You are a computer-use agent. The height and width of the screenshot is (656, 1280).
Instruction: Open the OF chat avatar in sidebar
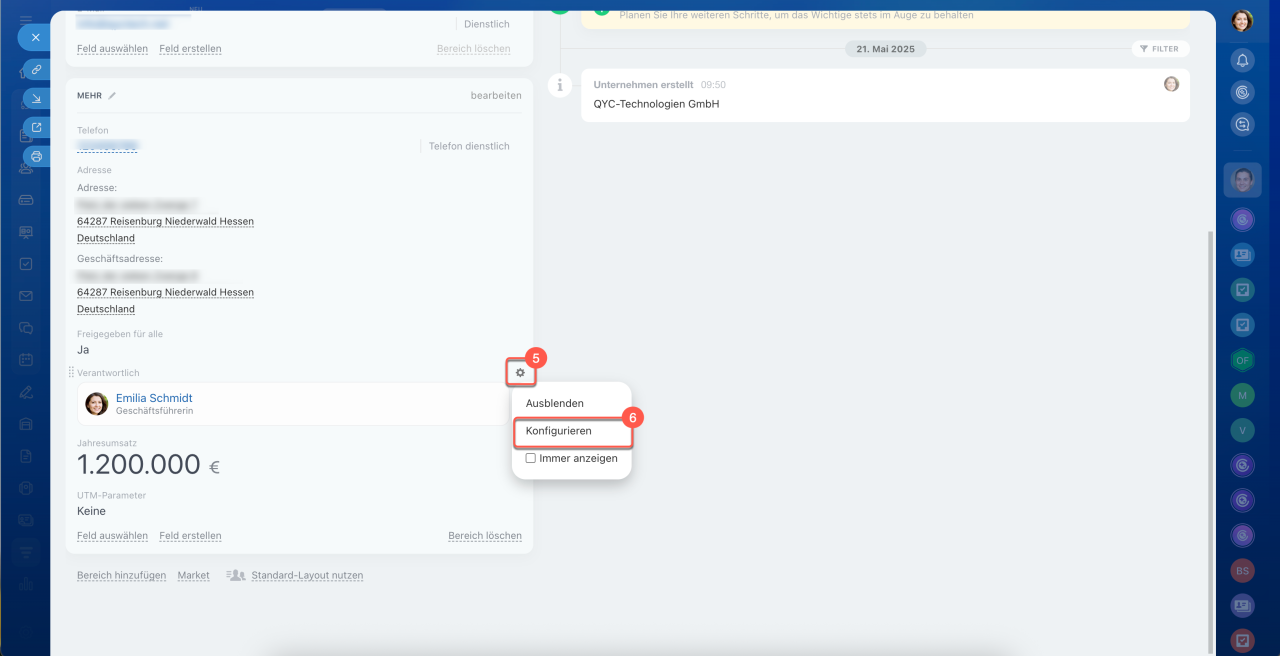coord(1242,360)
